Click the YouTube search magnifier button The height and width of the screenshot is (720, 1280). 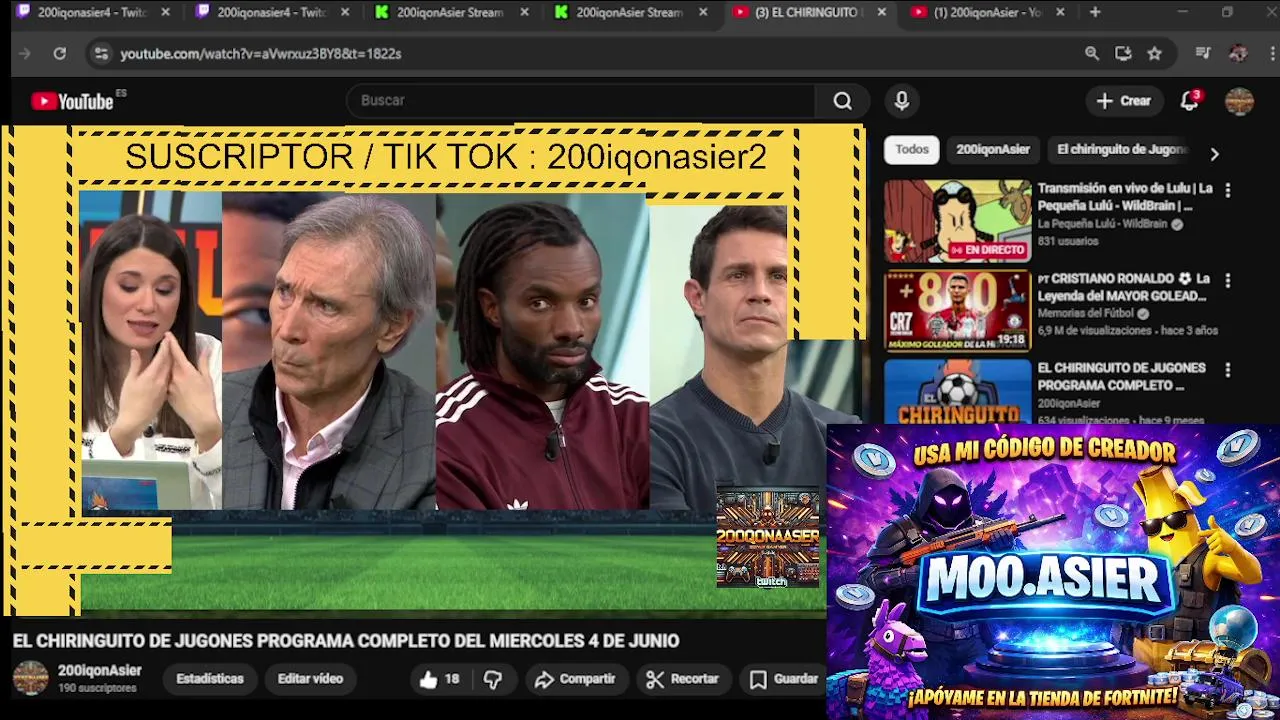pyautogui.click(x=843, y=101)
